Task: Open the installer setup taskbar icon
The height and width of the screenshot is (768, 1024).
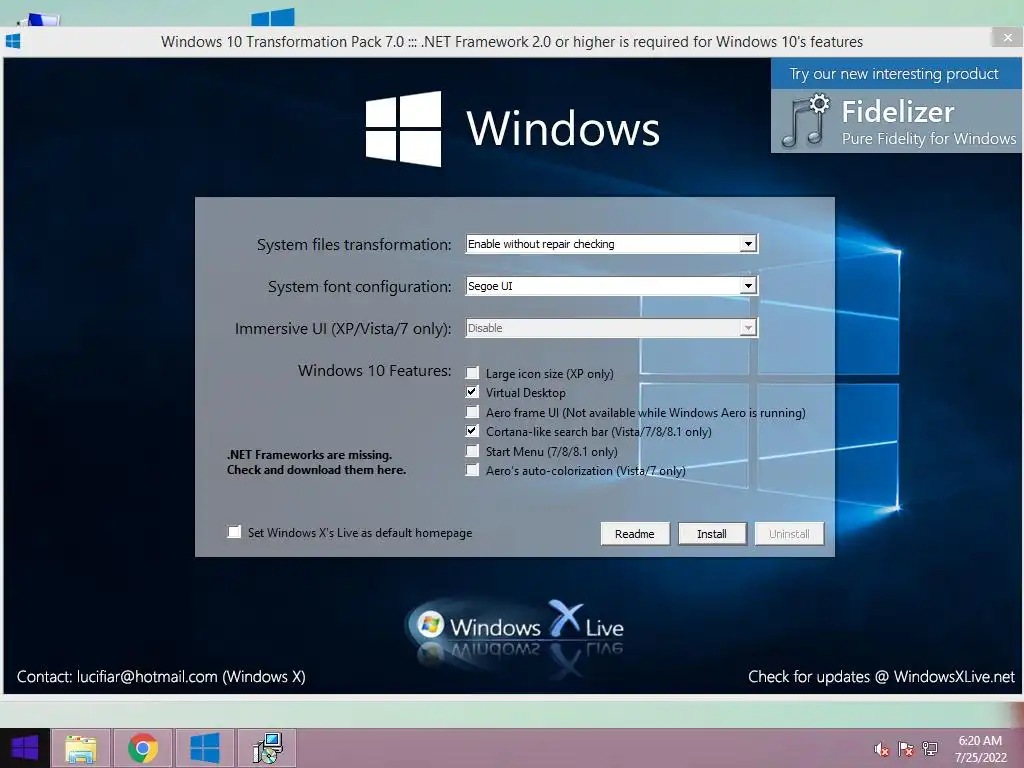Action: (x=267, y=748)
